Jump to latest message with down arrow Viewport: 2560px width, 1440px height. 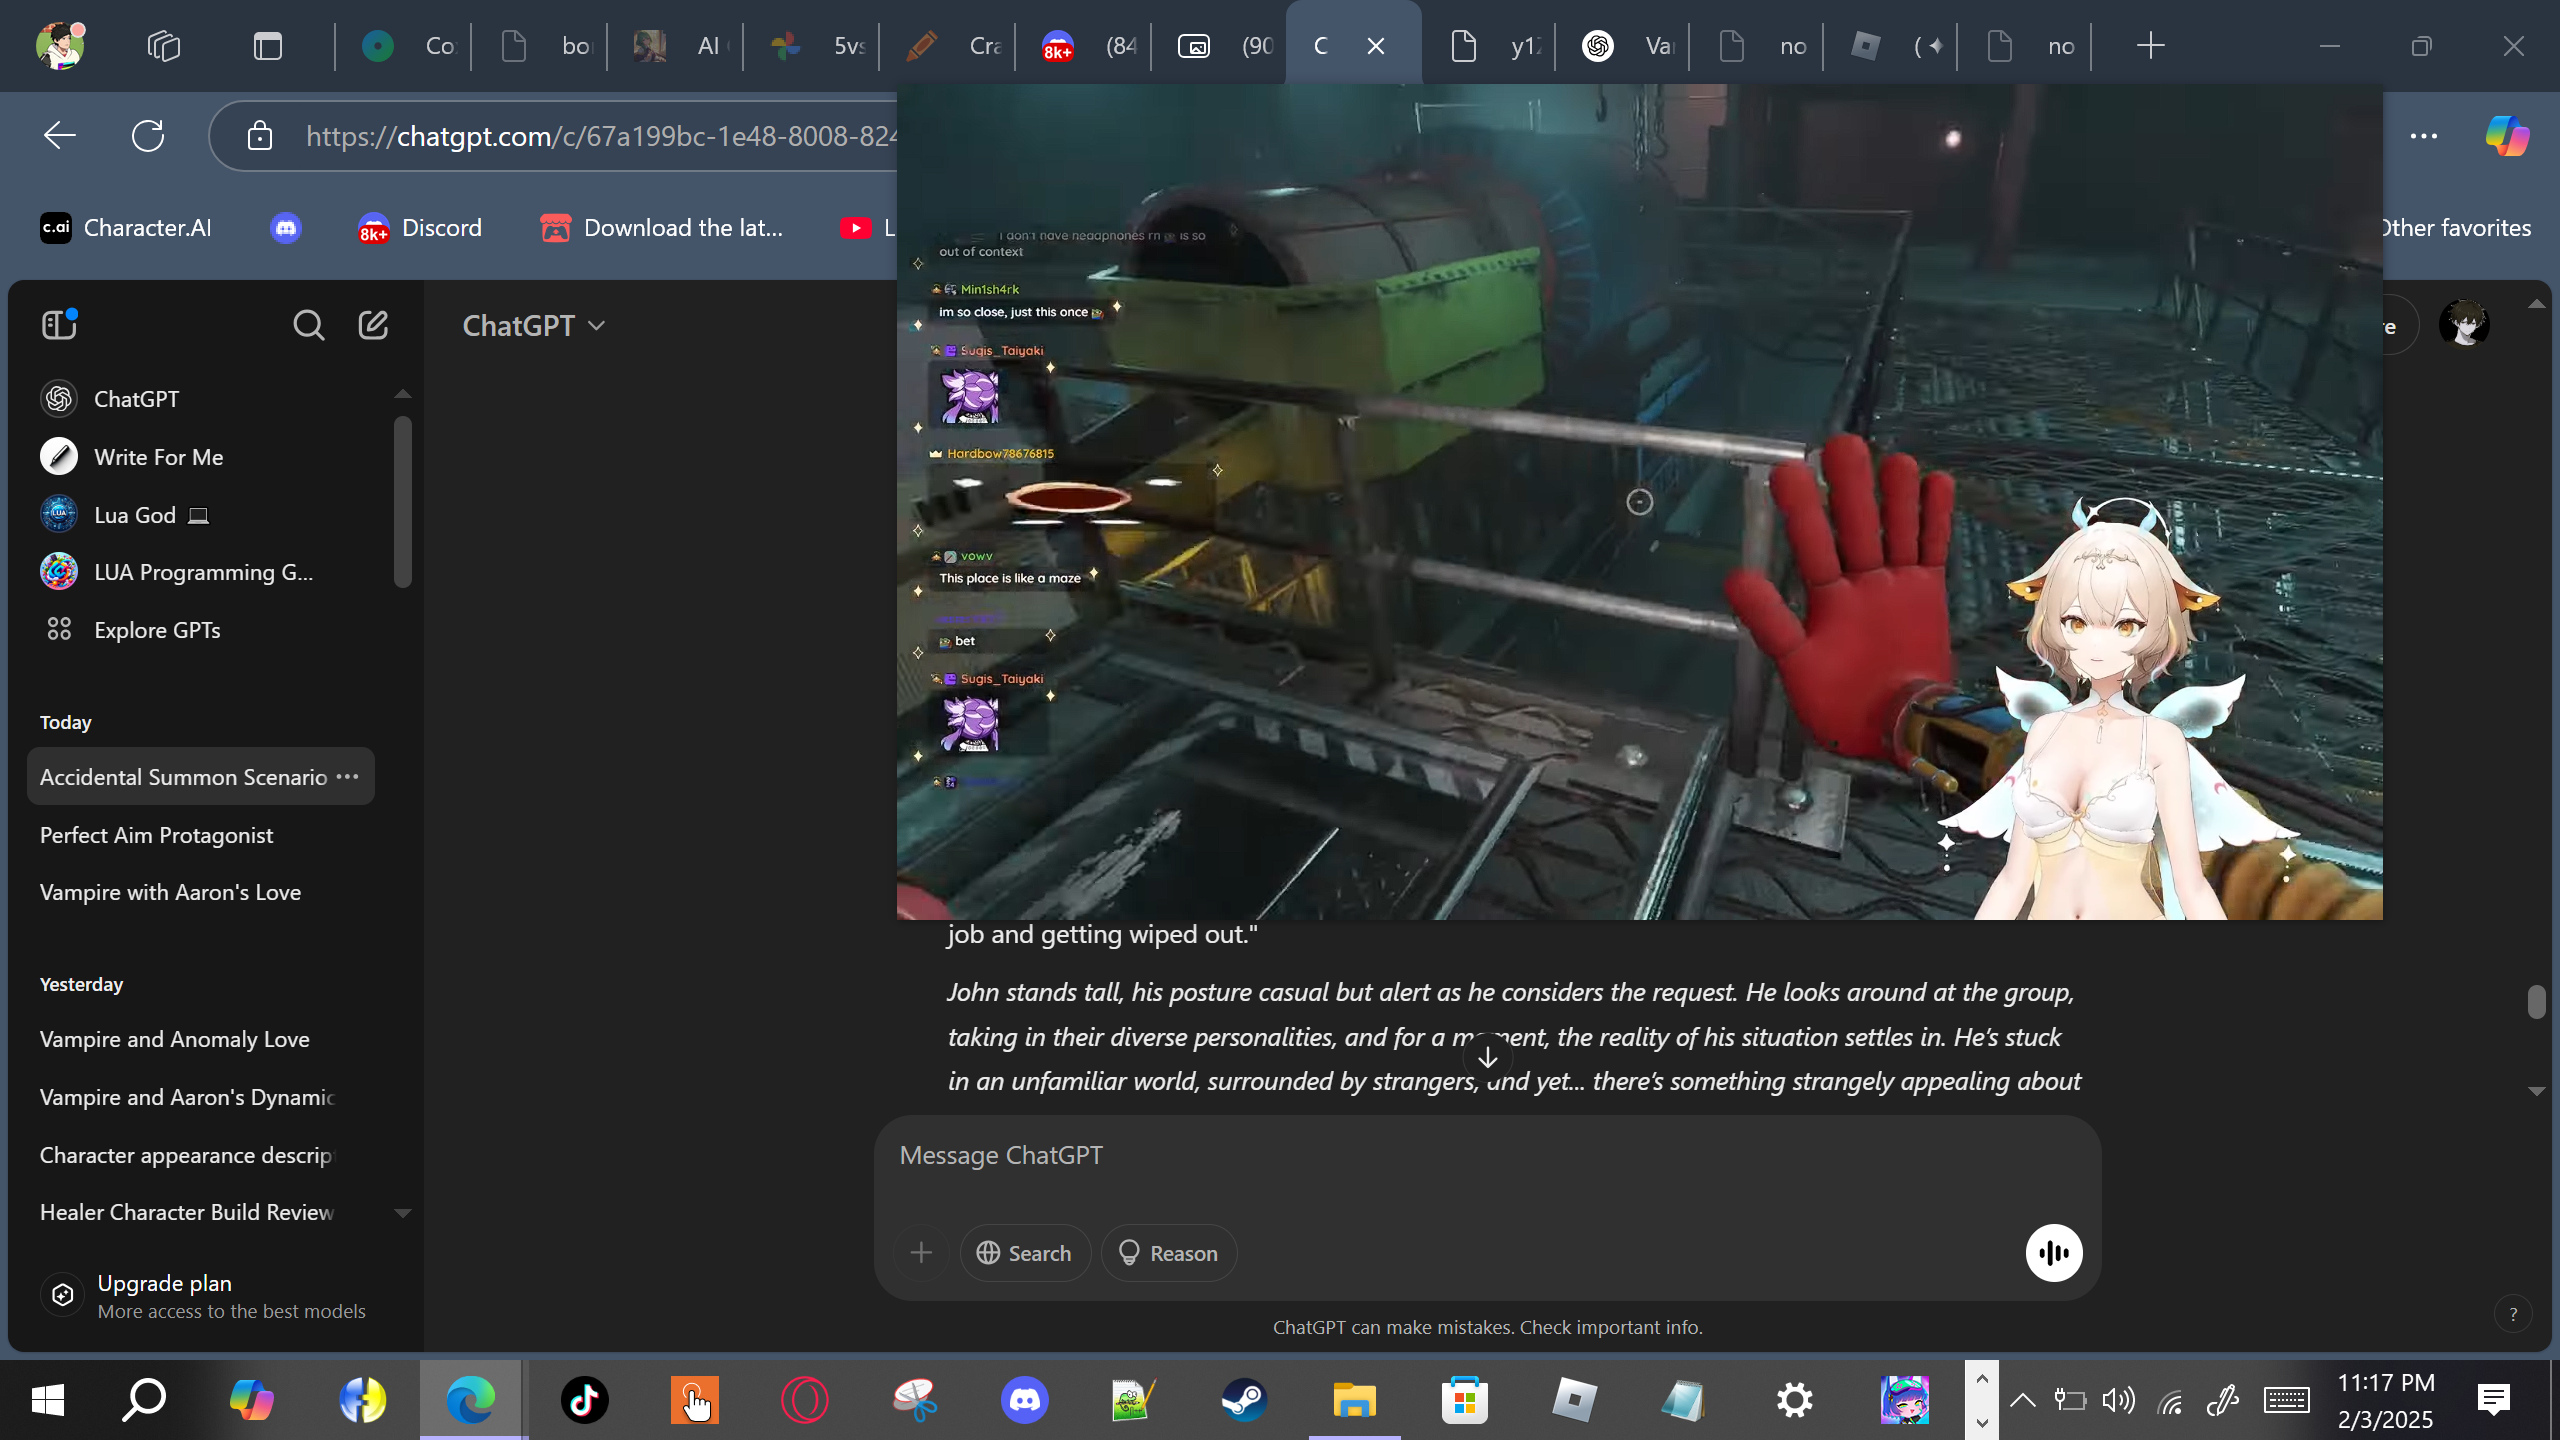pos(1488,1057)
